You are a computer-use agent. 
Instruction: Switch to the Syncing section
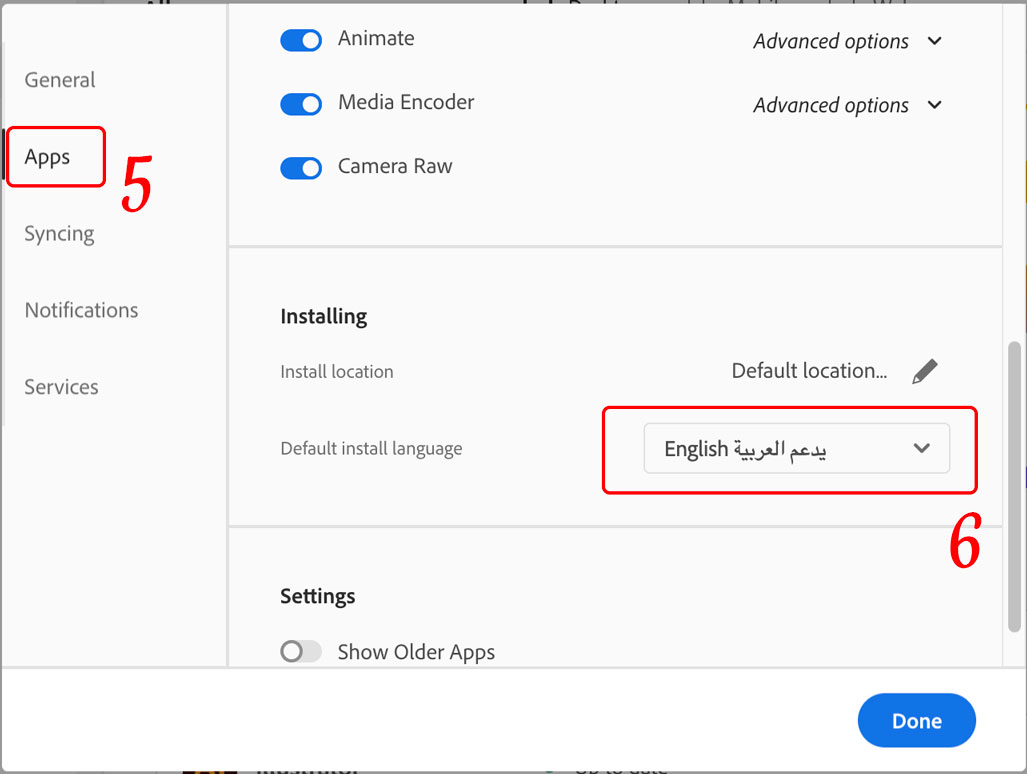pos(58,233)
